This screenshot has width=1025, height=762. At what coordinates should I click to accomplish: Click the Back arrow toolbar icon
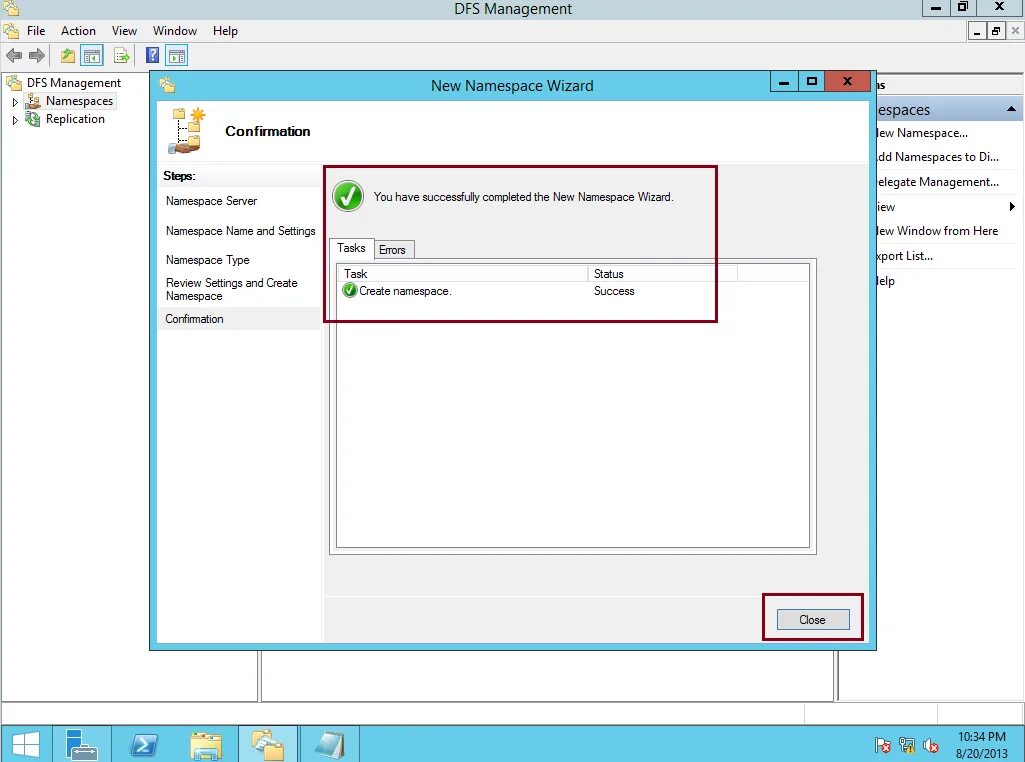14,56
